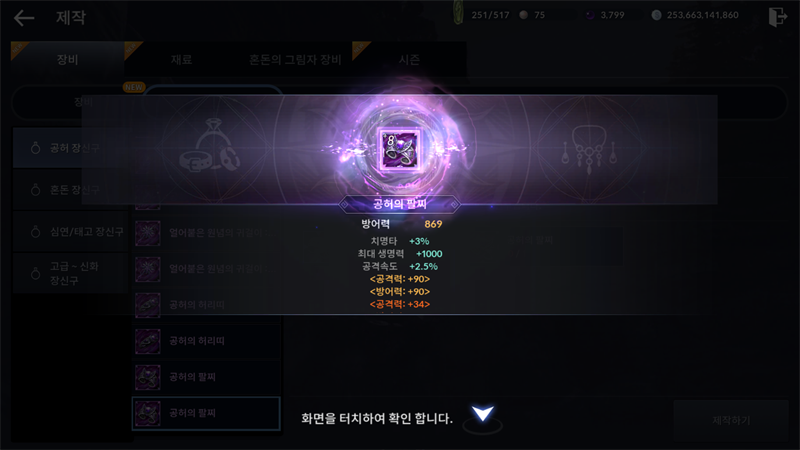Click the purple gem currency icon

[590, 15]
